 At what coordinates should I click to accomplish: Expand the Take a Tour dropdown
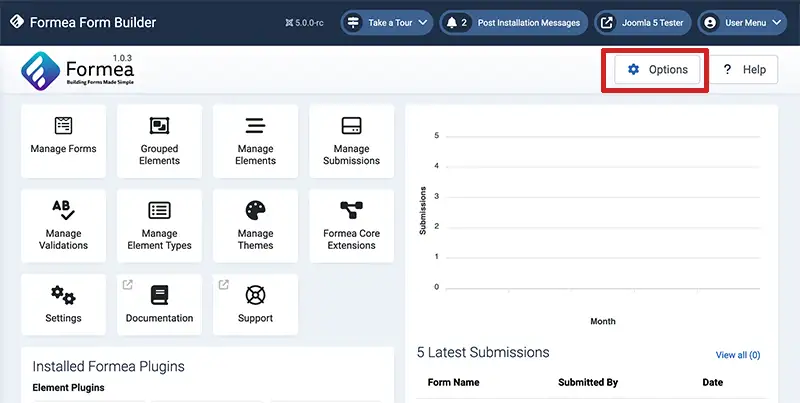[387, 23]
